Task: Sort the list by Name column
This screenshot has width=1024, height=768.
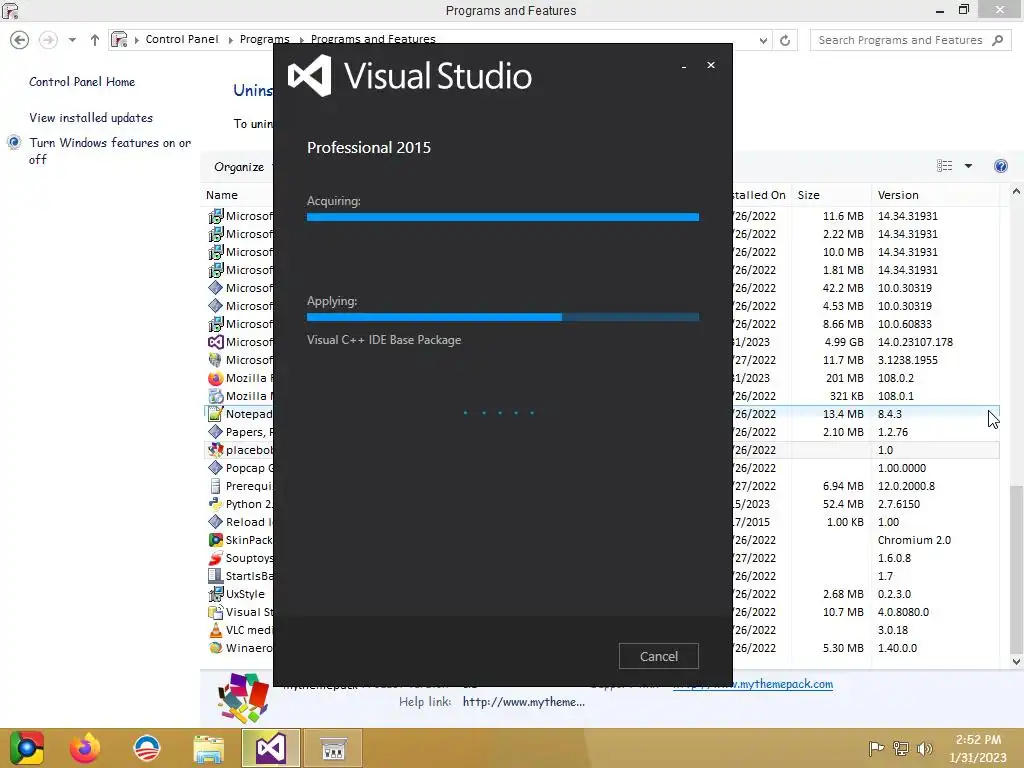Action: [x=222, y=195]
